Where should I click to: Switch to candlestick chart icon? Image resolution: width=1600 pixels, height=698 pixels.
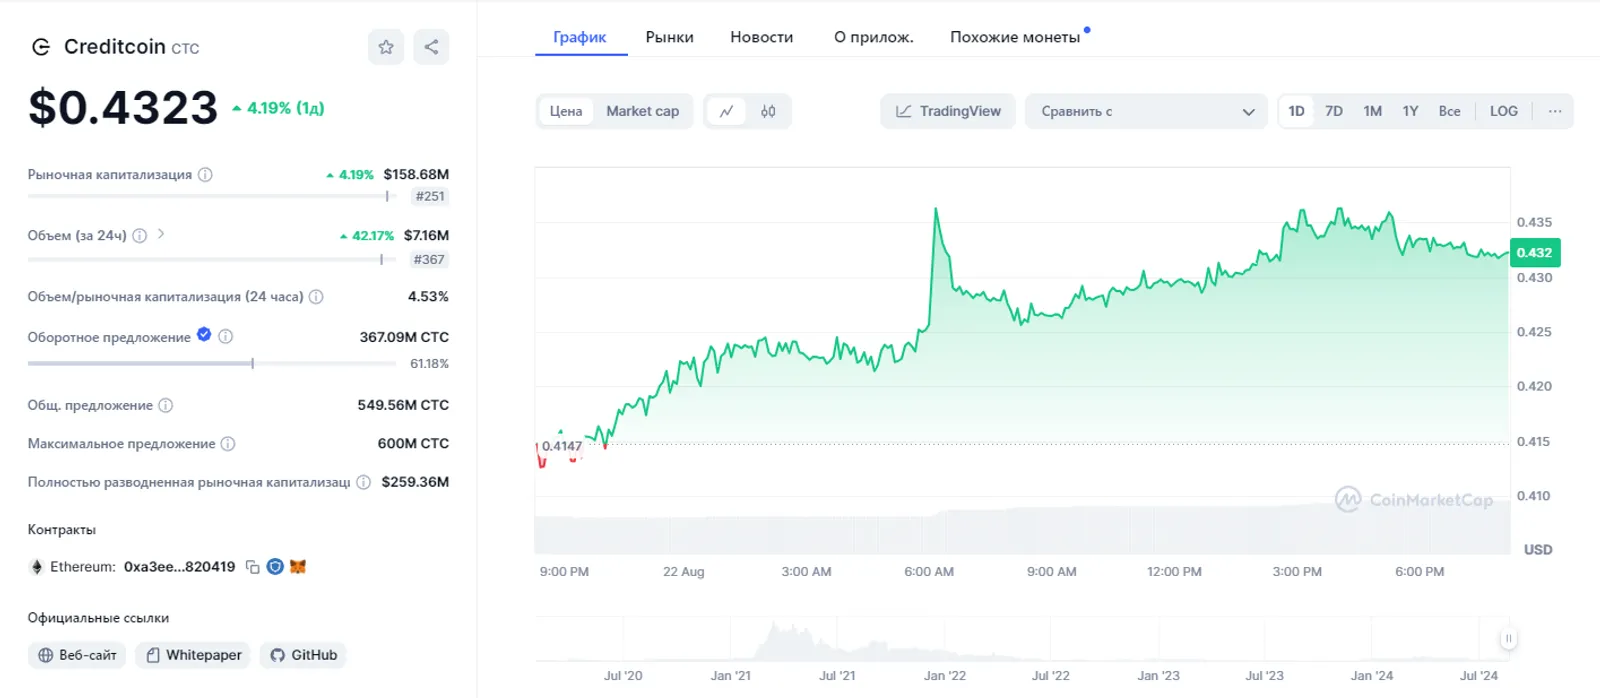pos(768,111)
